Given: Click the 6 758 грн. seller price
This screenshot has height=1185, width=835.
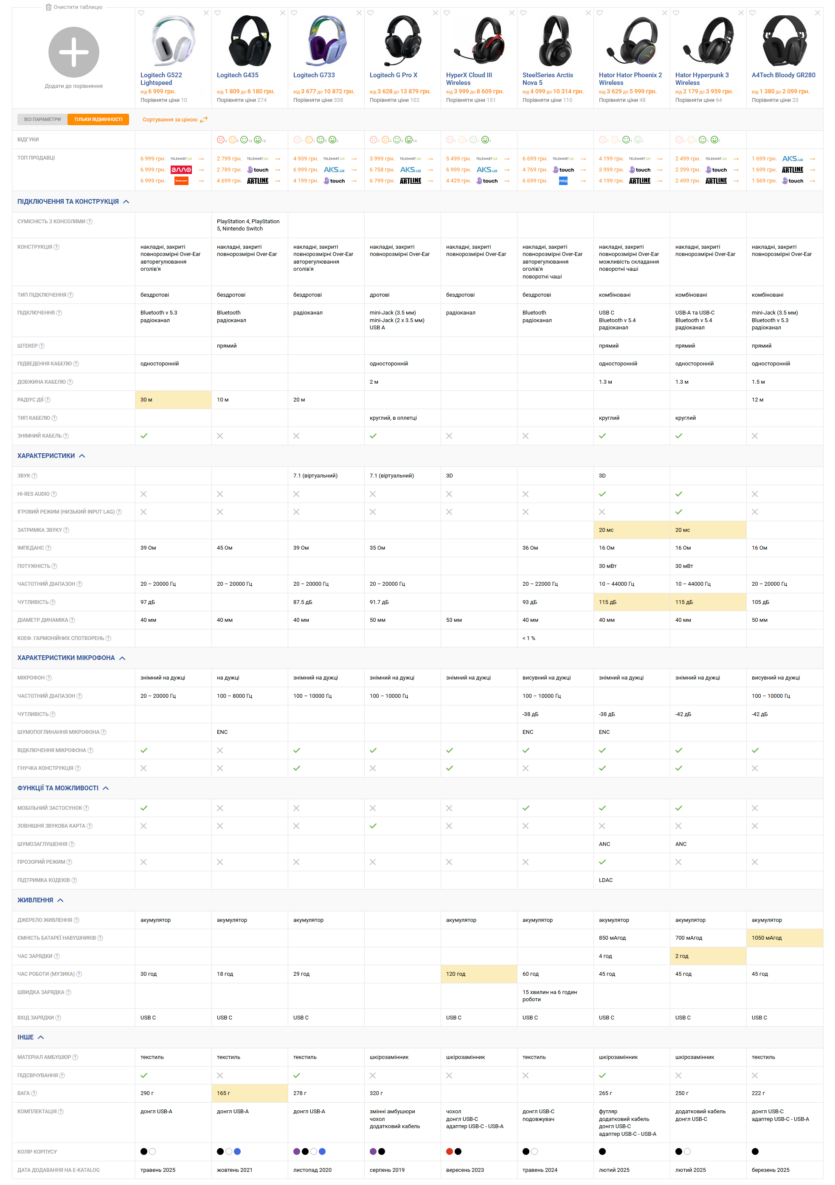Looking at the screenshot, I should point(382,170).
